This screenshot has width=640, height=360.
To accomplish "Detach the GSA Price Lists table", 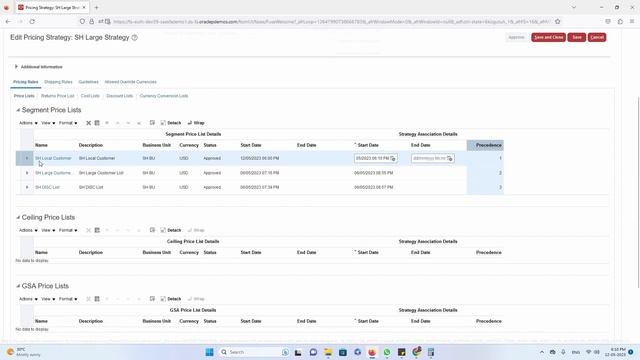I will pos(171,299).
